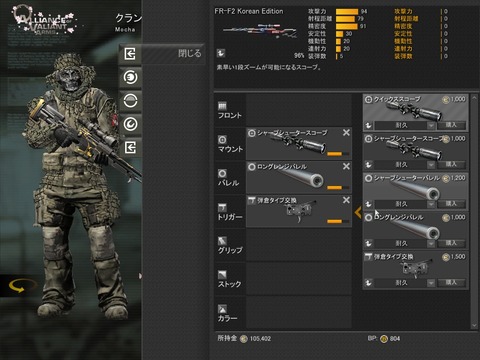Click the exit-arrow icon beside 閉じる
The width and height of the screenshot is (480, 360).
point(130,54)
